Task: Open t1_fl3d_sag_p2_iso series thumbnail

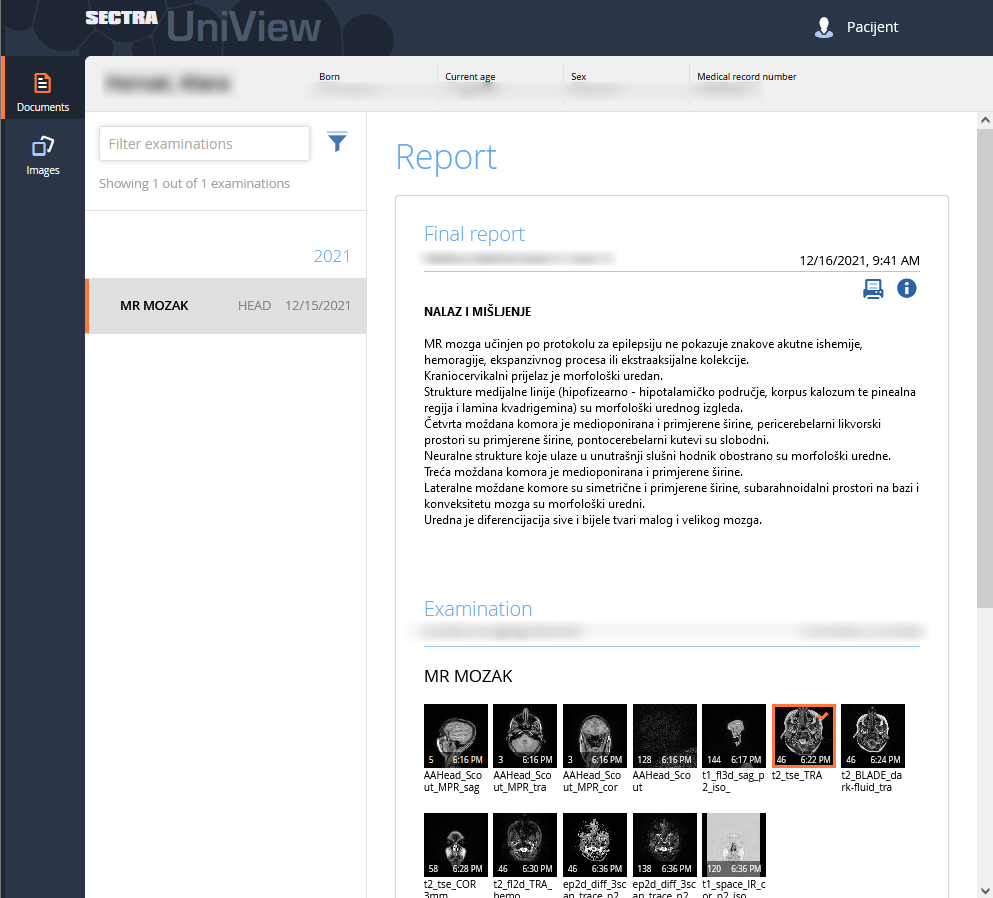Action: (734, 736)
